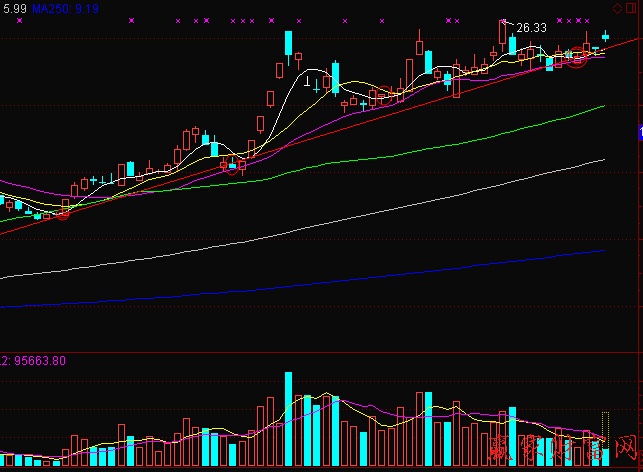The width and height of the screenshot is (643, 472).
Task: Click the rightmost red circle marker on chart
Action: tap(577, 58)
